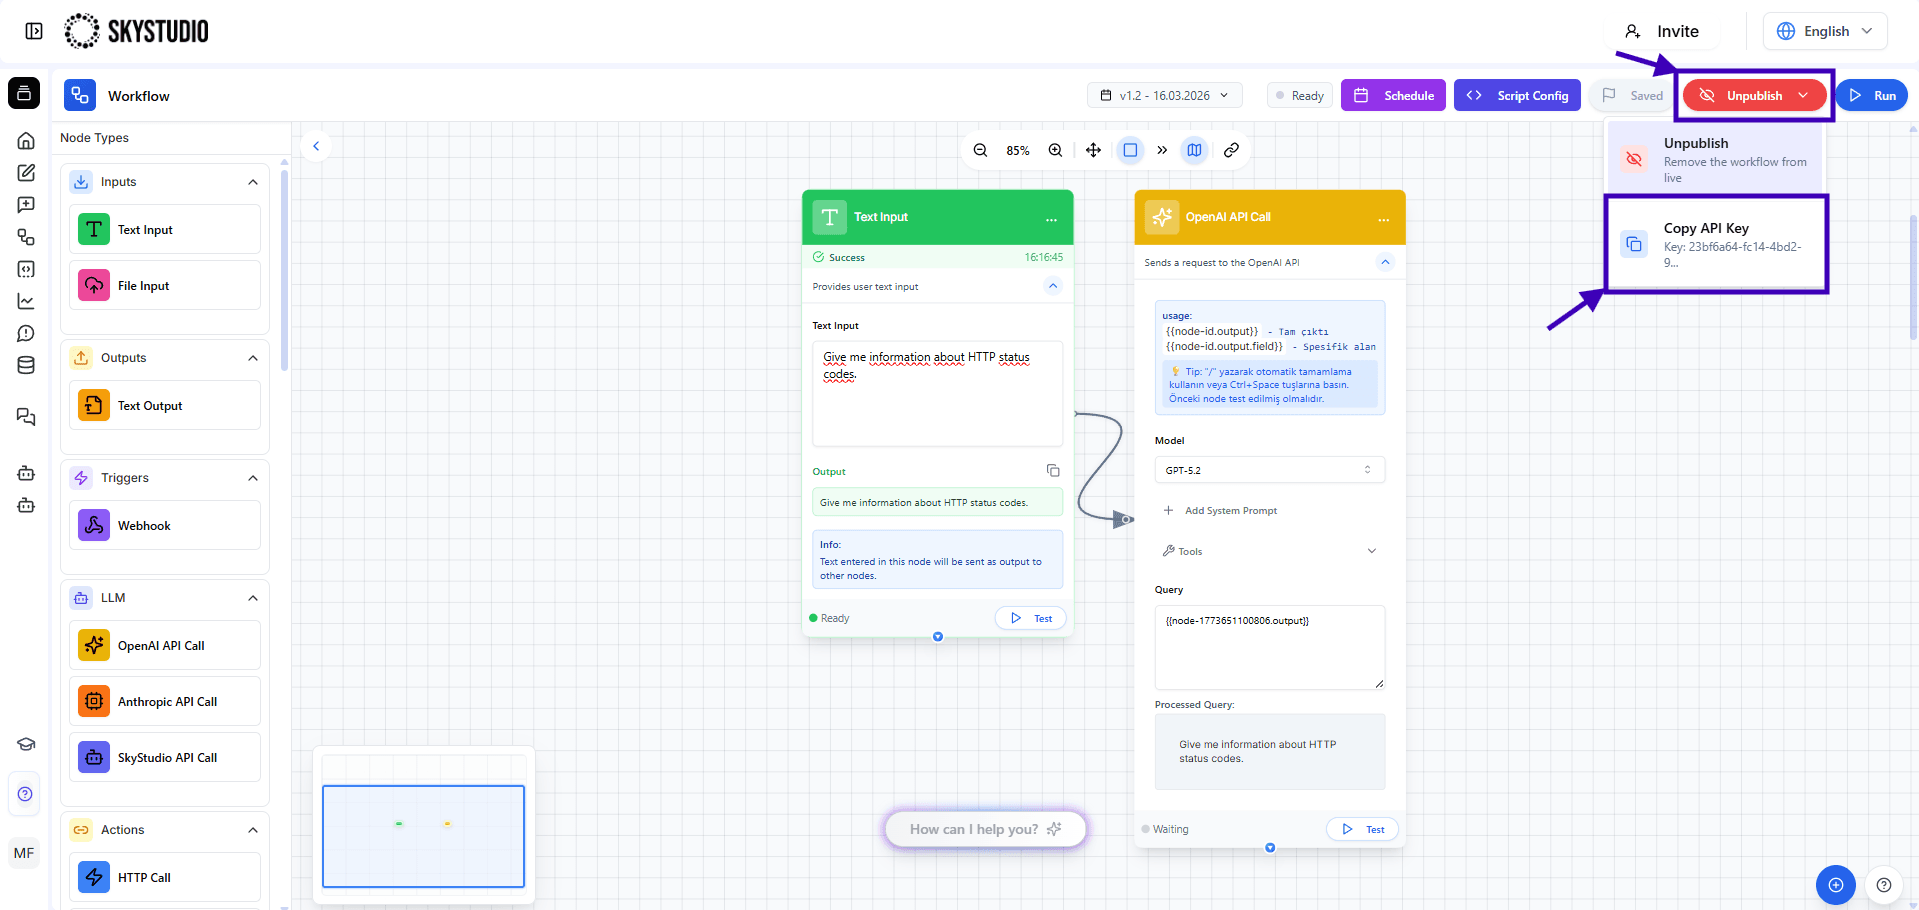Screen dimensions: 1919x910
Task: Toggle the square selection mode button
Action: click(1130, 150)
